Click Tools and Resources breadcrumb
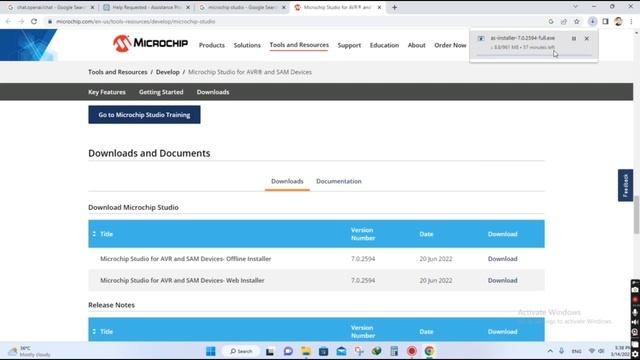640x360 pixels. pyautogui.click(x=118, y=72)
